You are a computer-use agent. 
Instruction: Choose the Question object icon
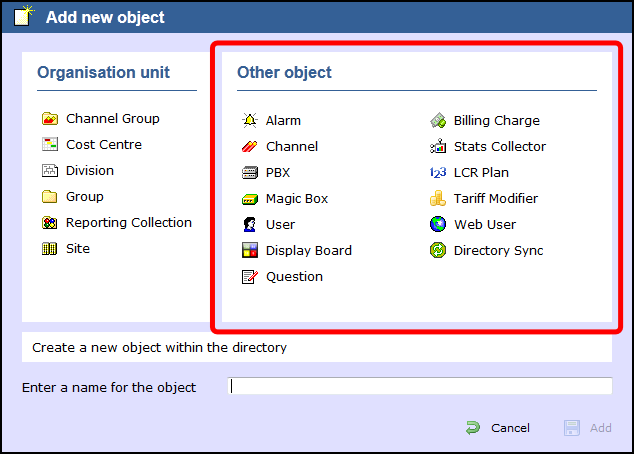250,277
